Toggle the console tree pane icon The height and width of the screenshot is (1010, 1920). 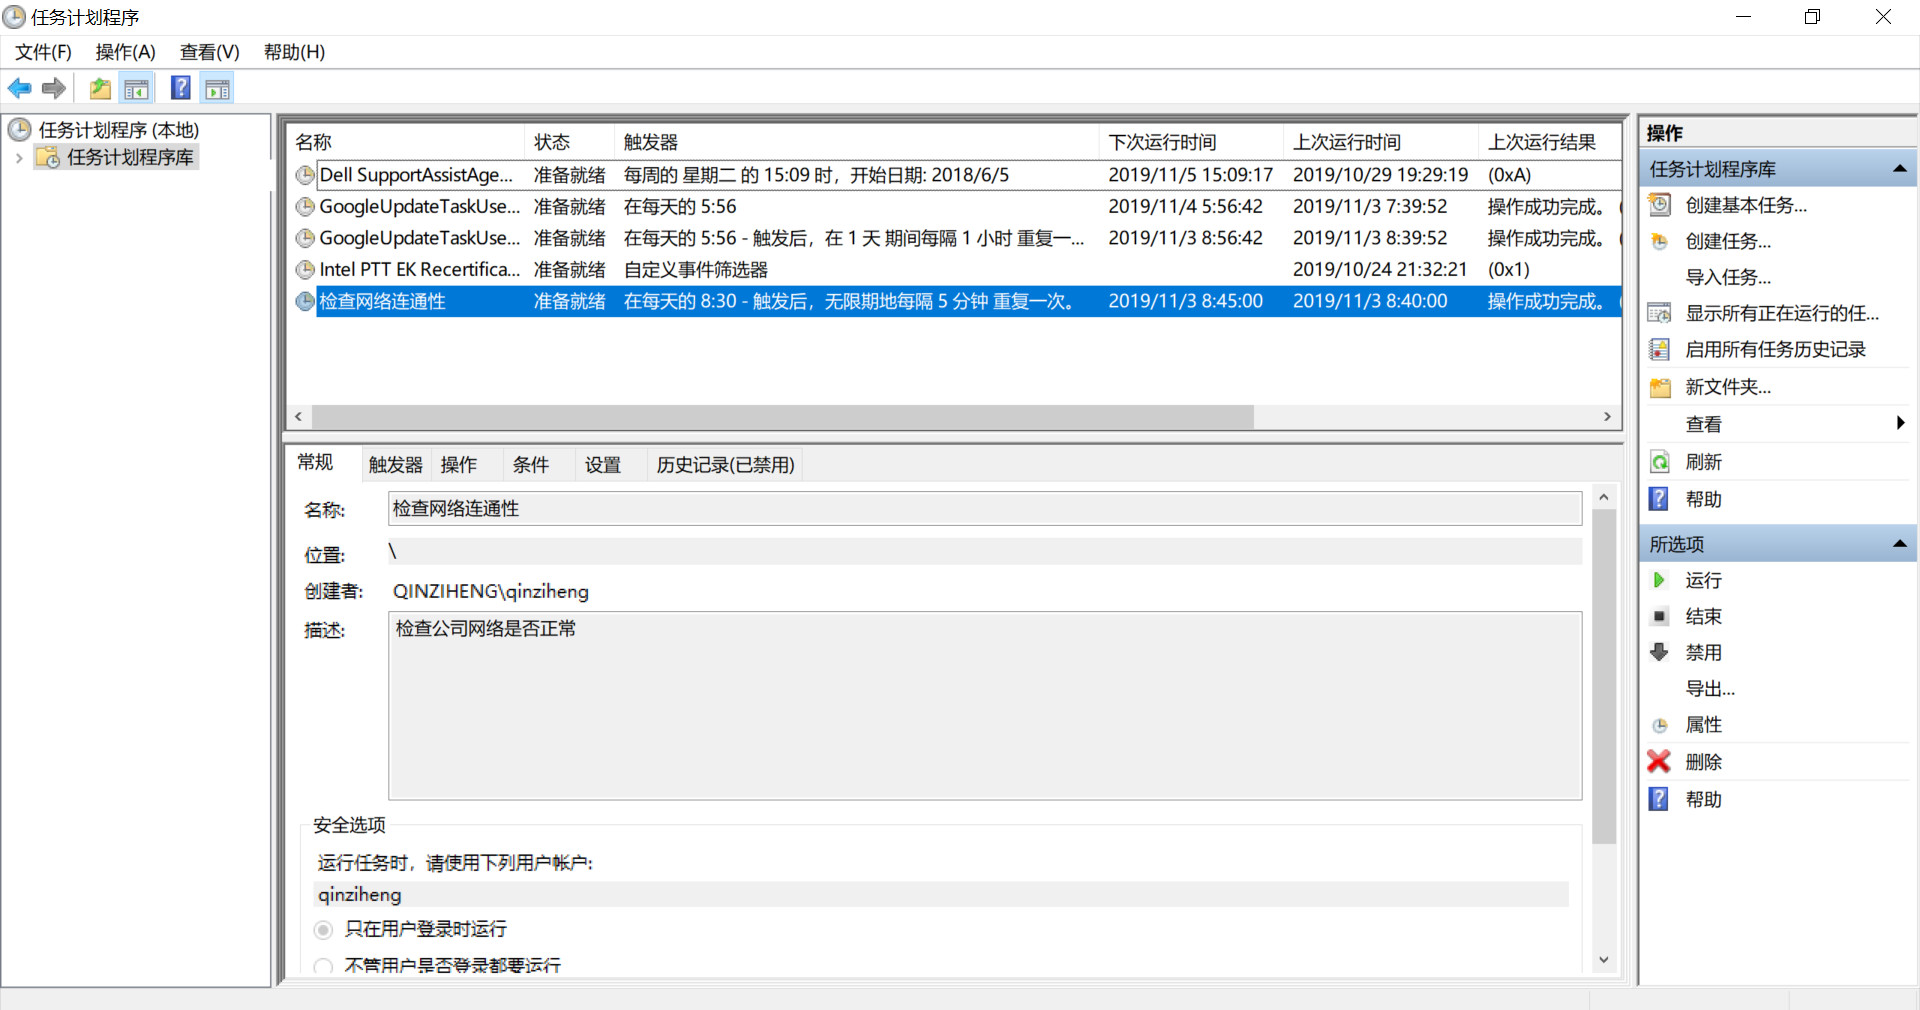coord(137,88)
